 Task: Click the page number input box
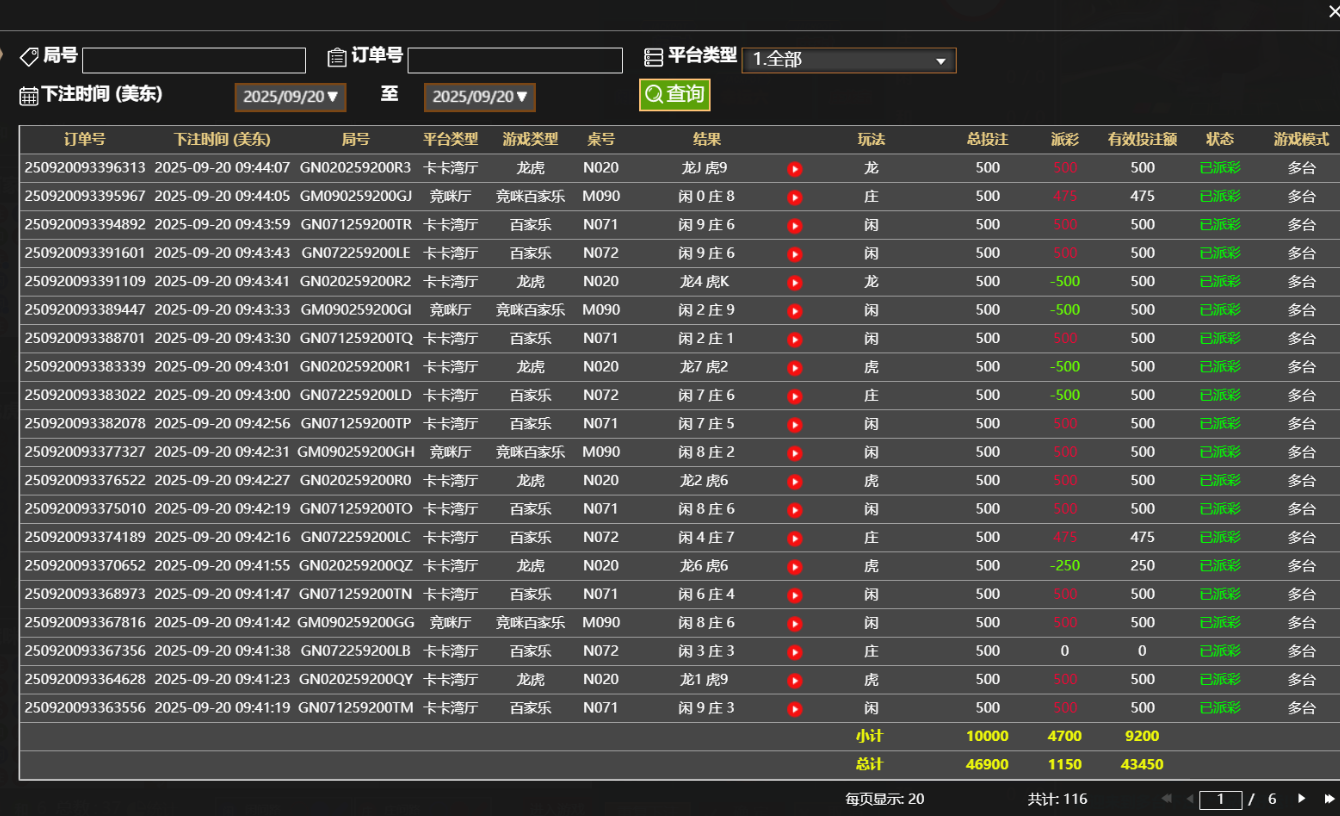pyautogui.click(x=1222, y=799)
